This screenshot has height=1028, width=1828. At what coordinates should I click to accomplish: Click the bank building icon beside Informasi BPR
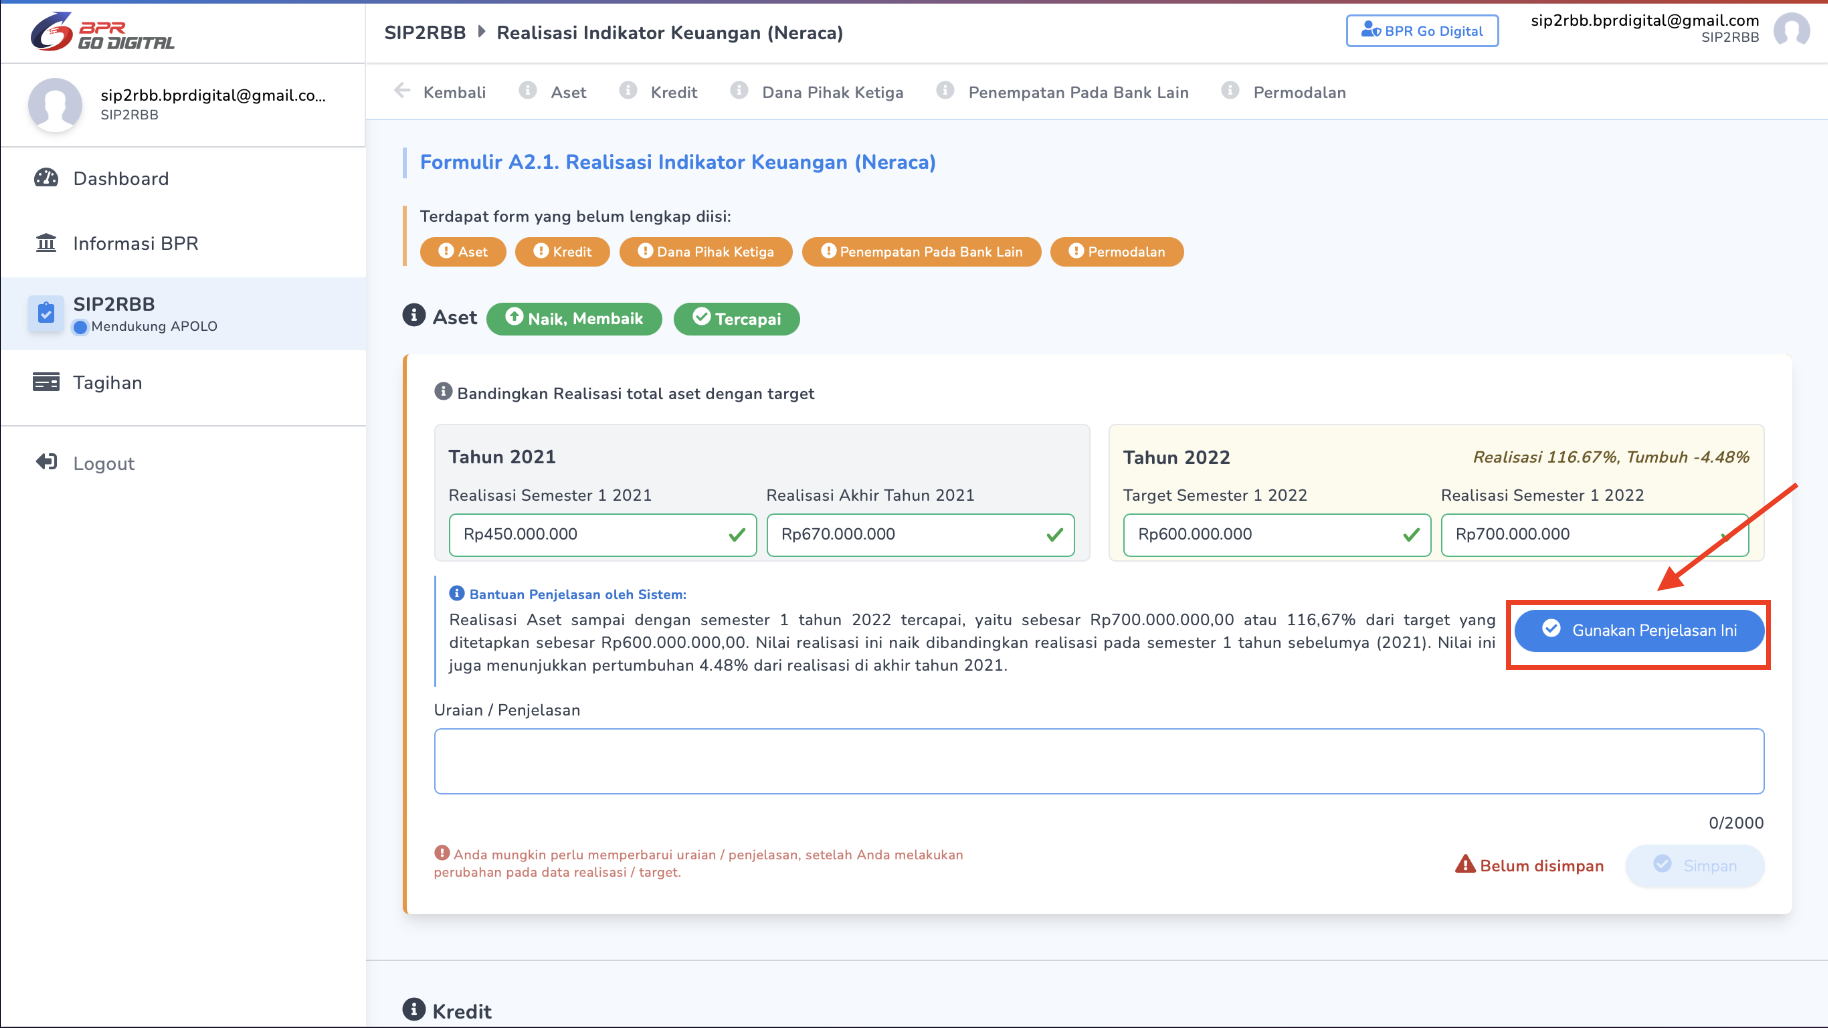pyautogui.click(x=46, y=243)
